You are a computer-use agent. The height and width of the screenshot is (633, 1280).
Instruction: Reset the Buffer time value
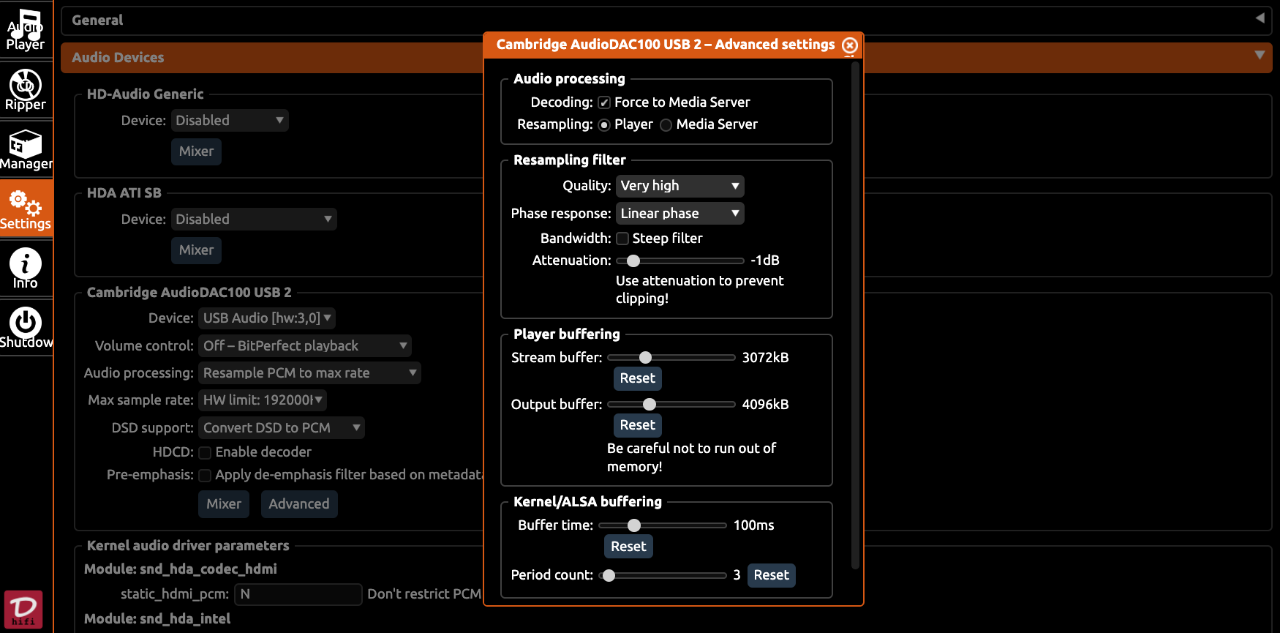(628, 546)
